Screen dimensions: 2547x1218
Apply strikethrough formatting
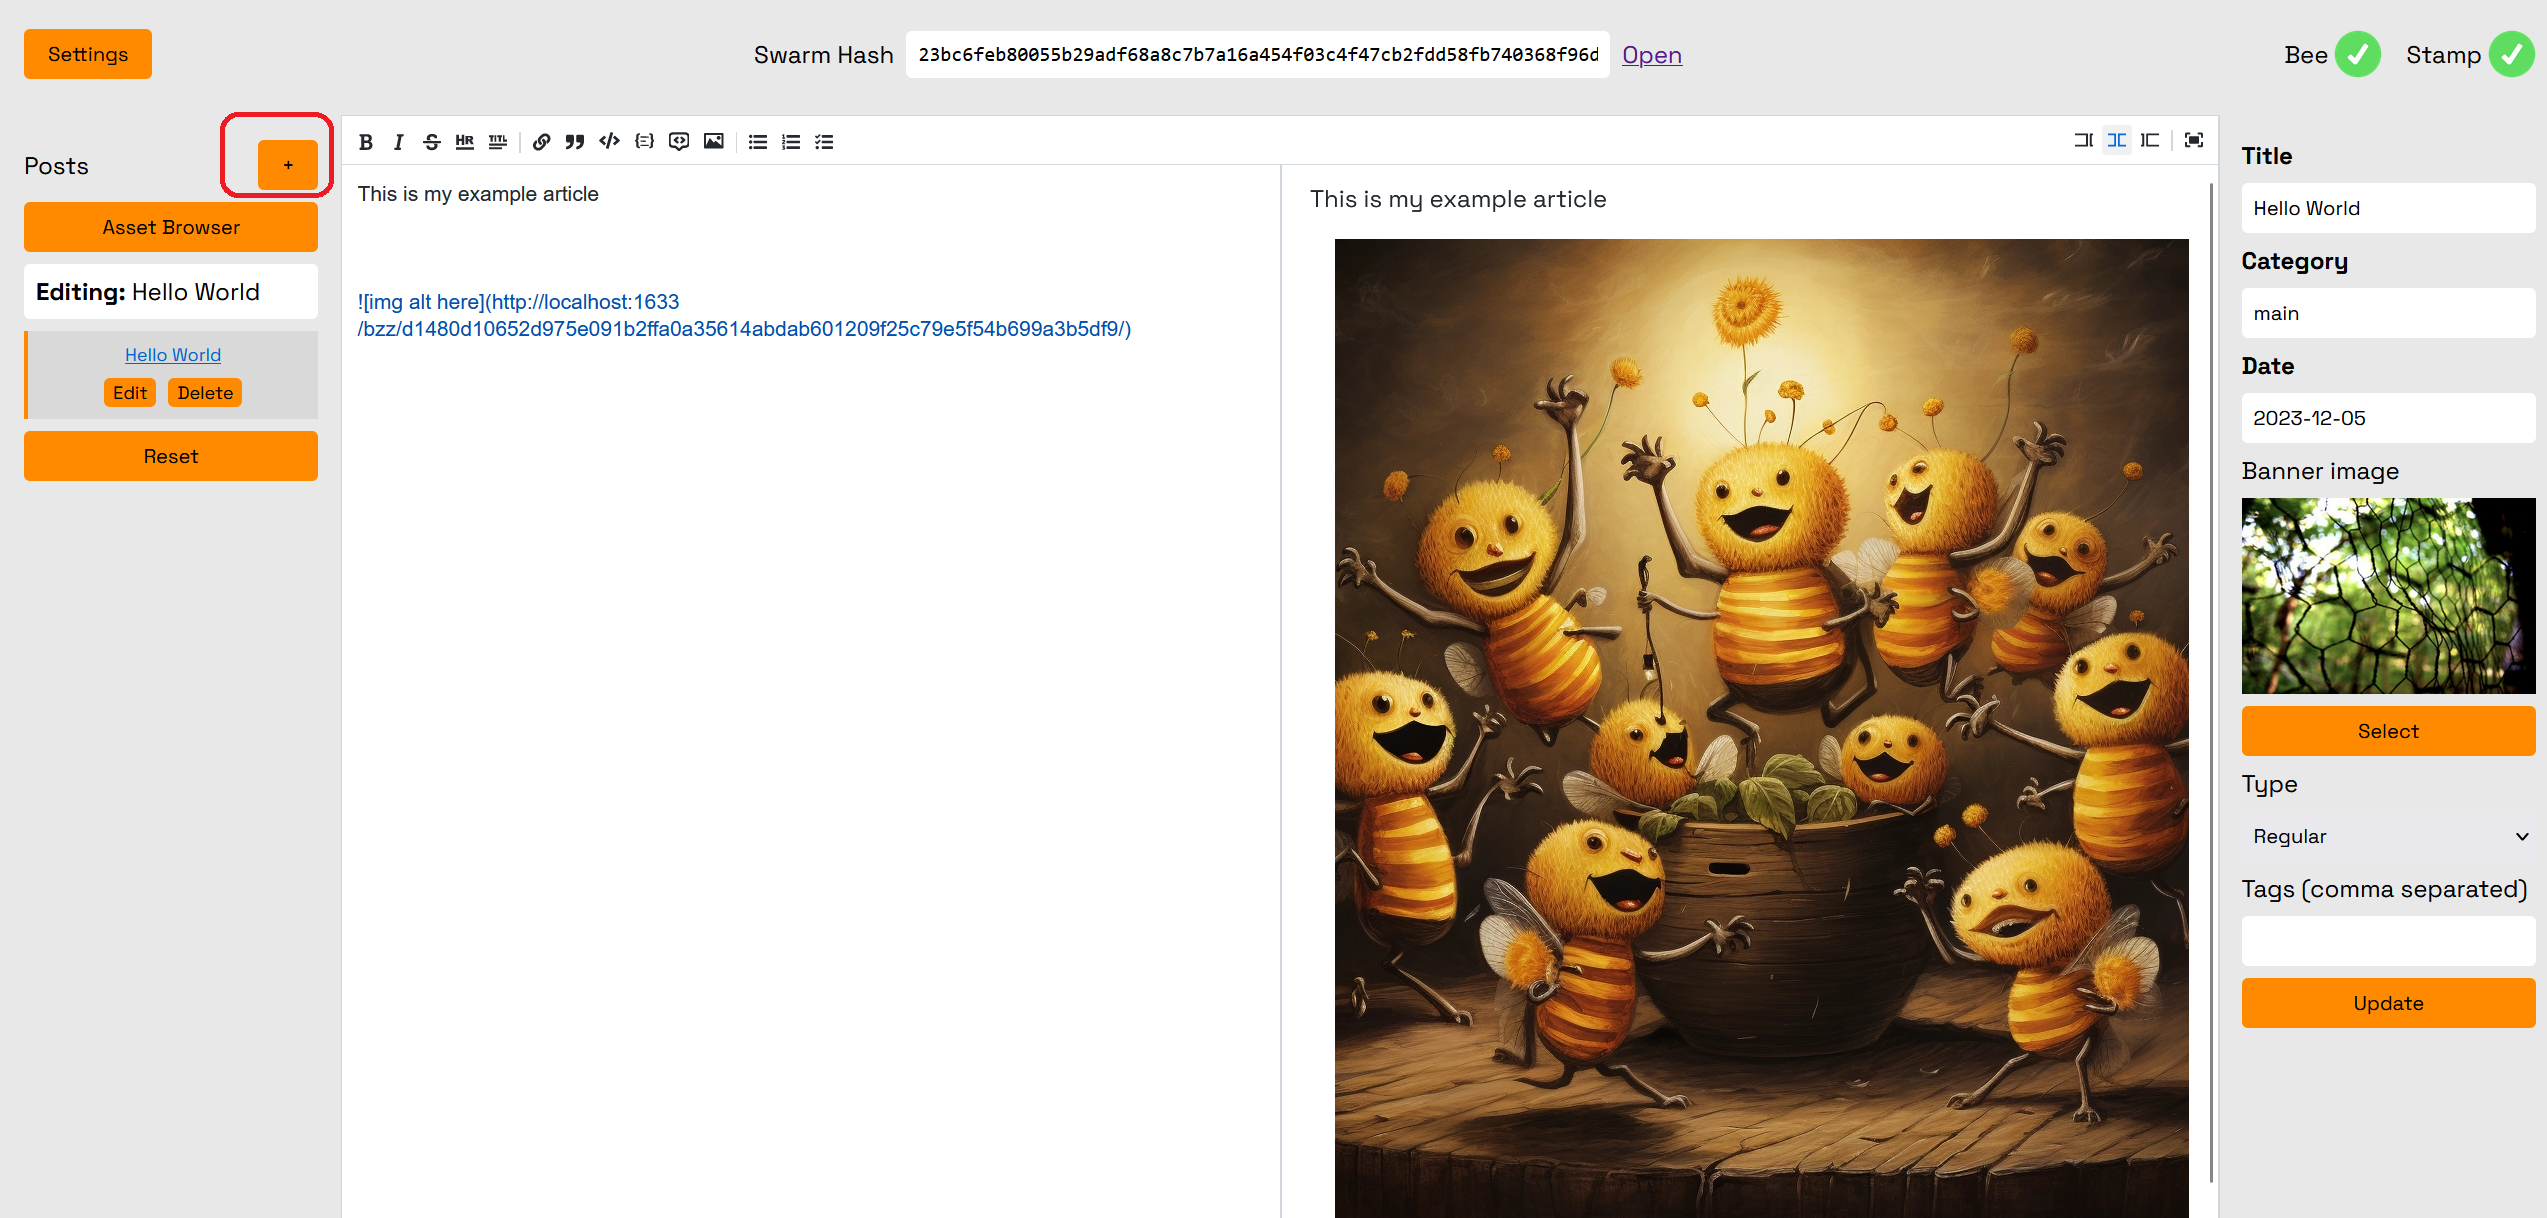(x=432, y=142)
